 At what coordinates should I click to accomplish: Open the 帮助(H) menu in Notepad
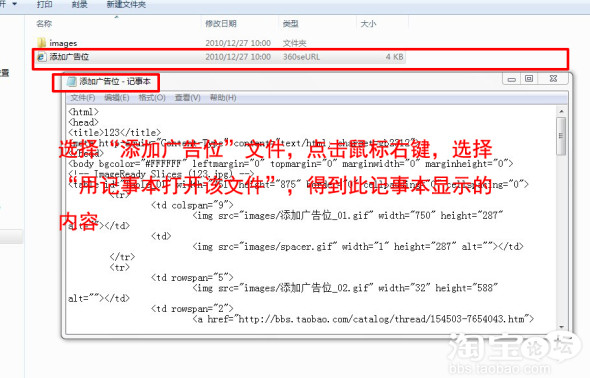click(223, 98)
